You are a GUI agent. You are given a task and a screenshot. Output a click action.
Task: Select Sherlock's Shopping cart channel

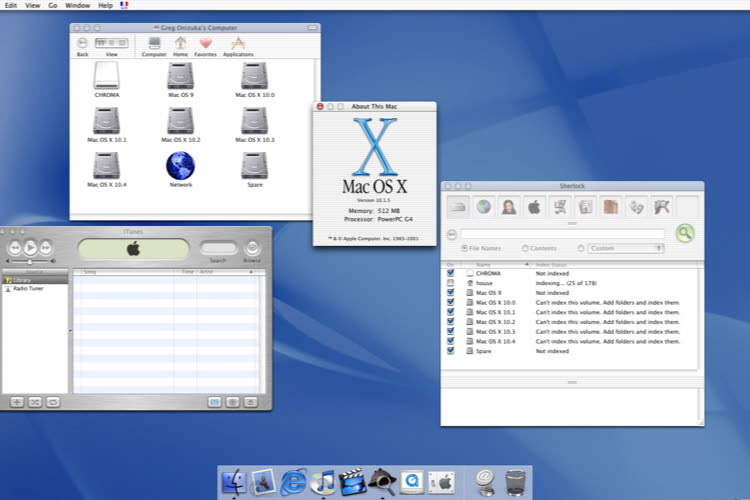click(x=561, y=207)
